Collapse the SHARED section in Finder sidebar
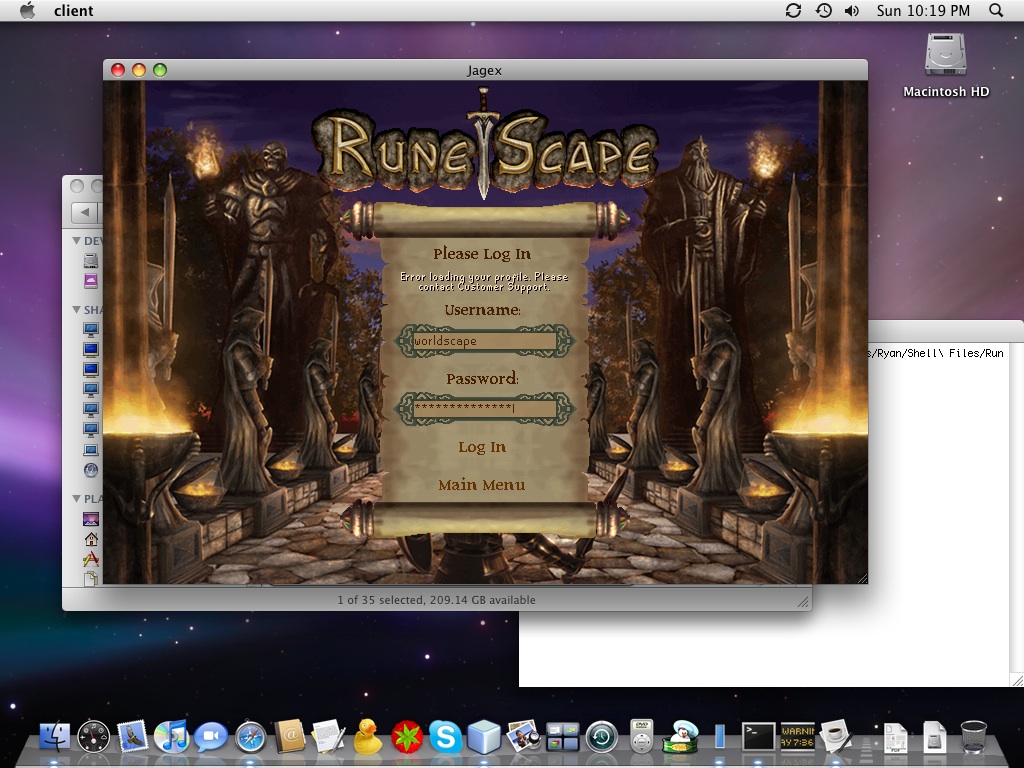This screenshot has height=768, width=1024. 76,310
